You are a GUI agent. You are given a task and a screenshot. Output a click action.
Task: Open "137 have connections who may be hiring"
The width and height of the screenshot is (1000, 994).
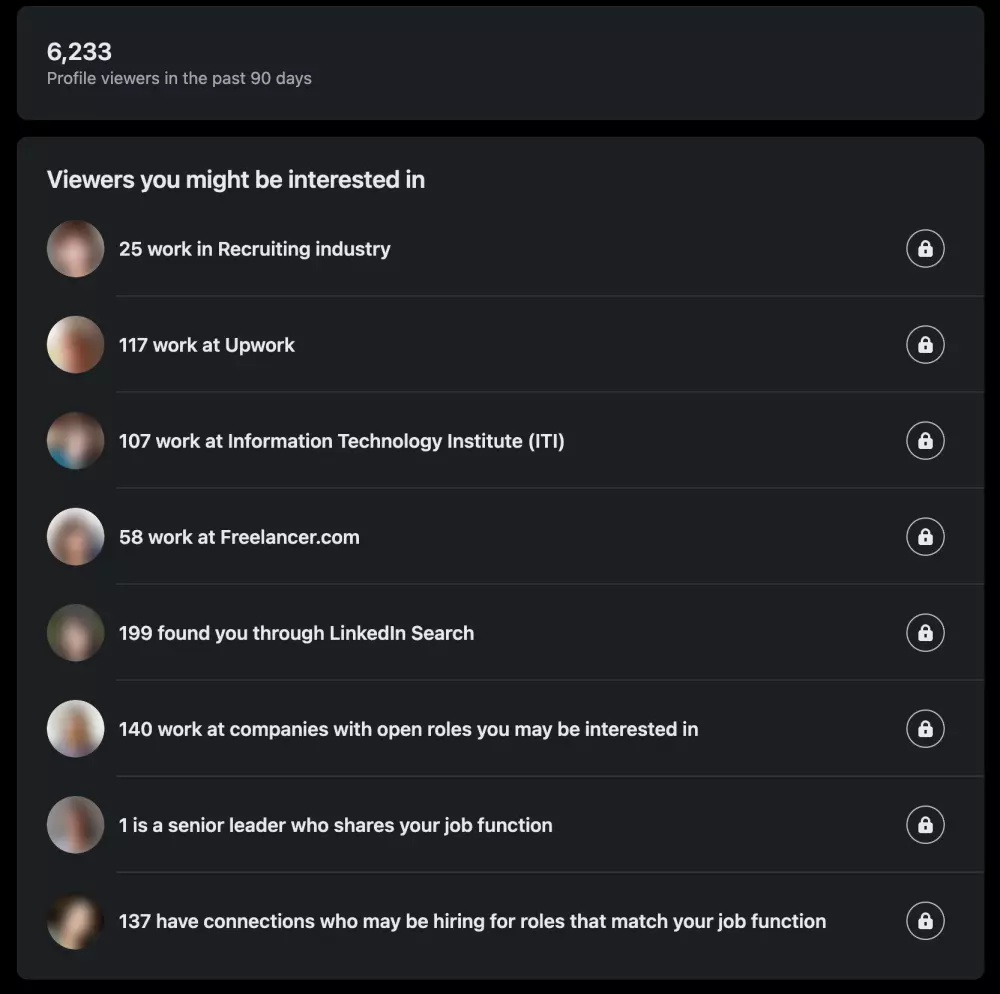point(472,921)
